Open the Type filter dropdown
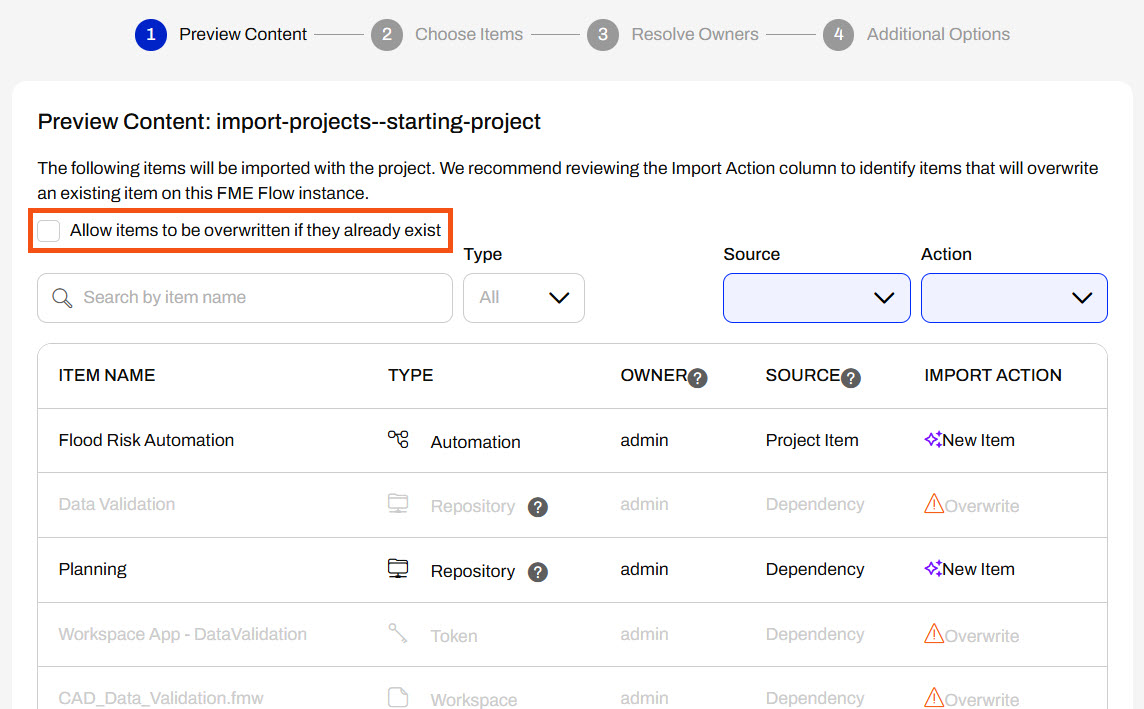 524,298
